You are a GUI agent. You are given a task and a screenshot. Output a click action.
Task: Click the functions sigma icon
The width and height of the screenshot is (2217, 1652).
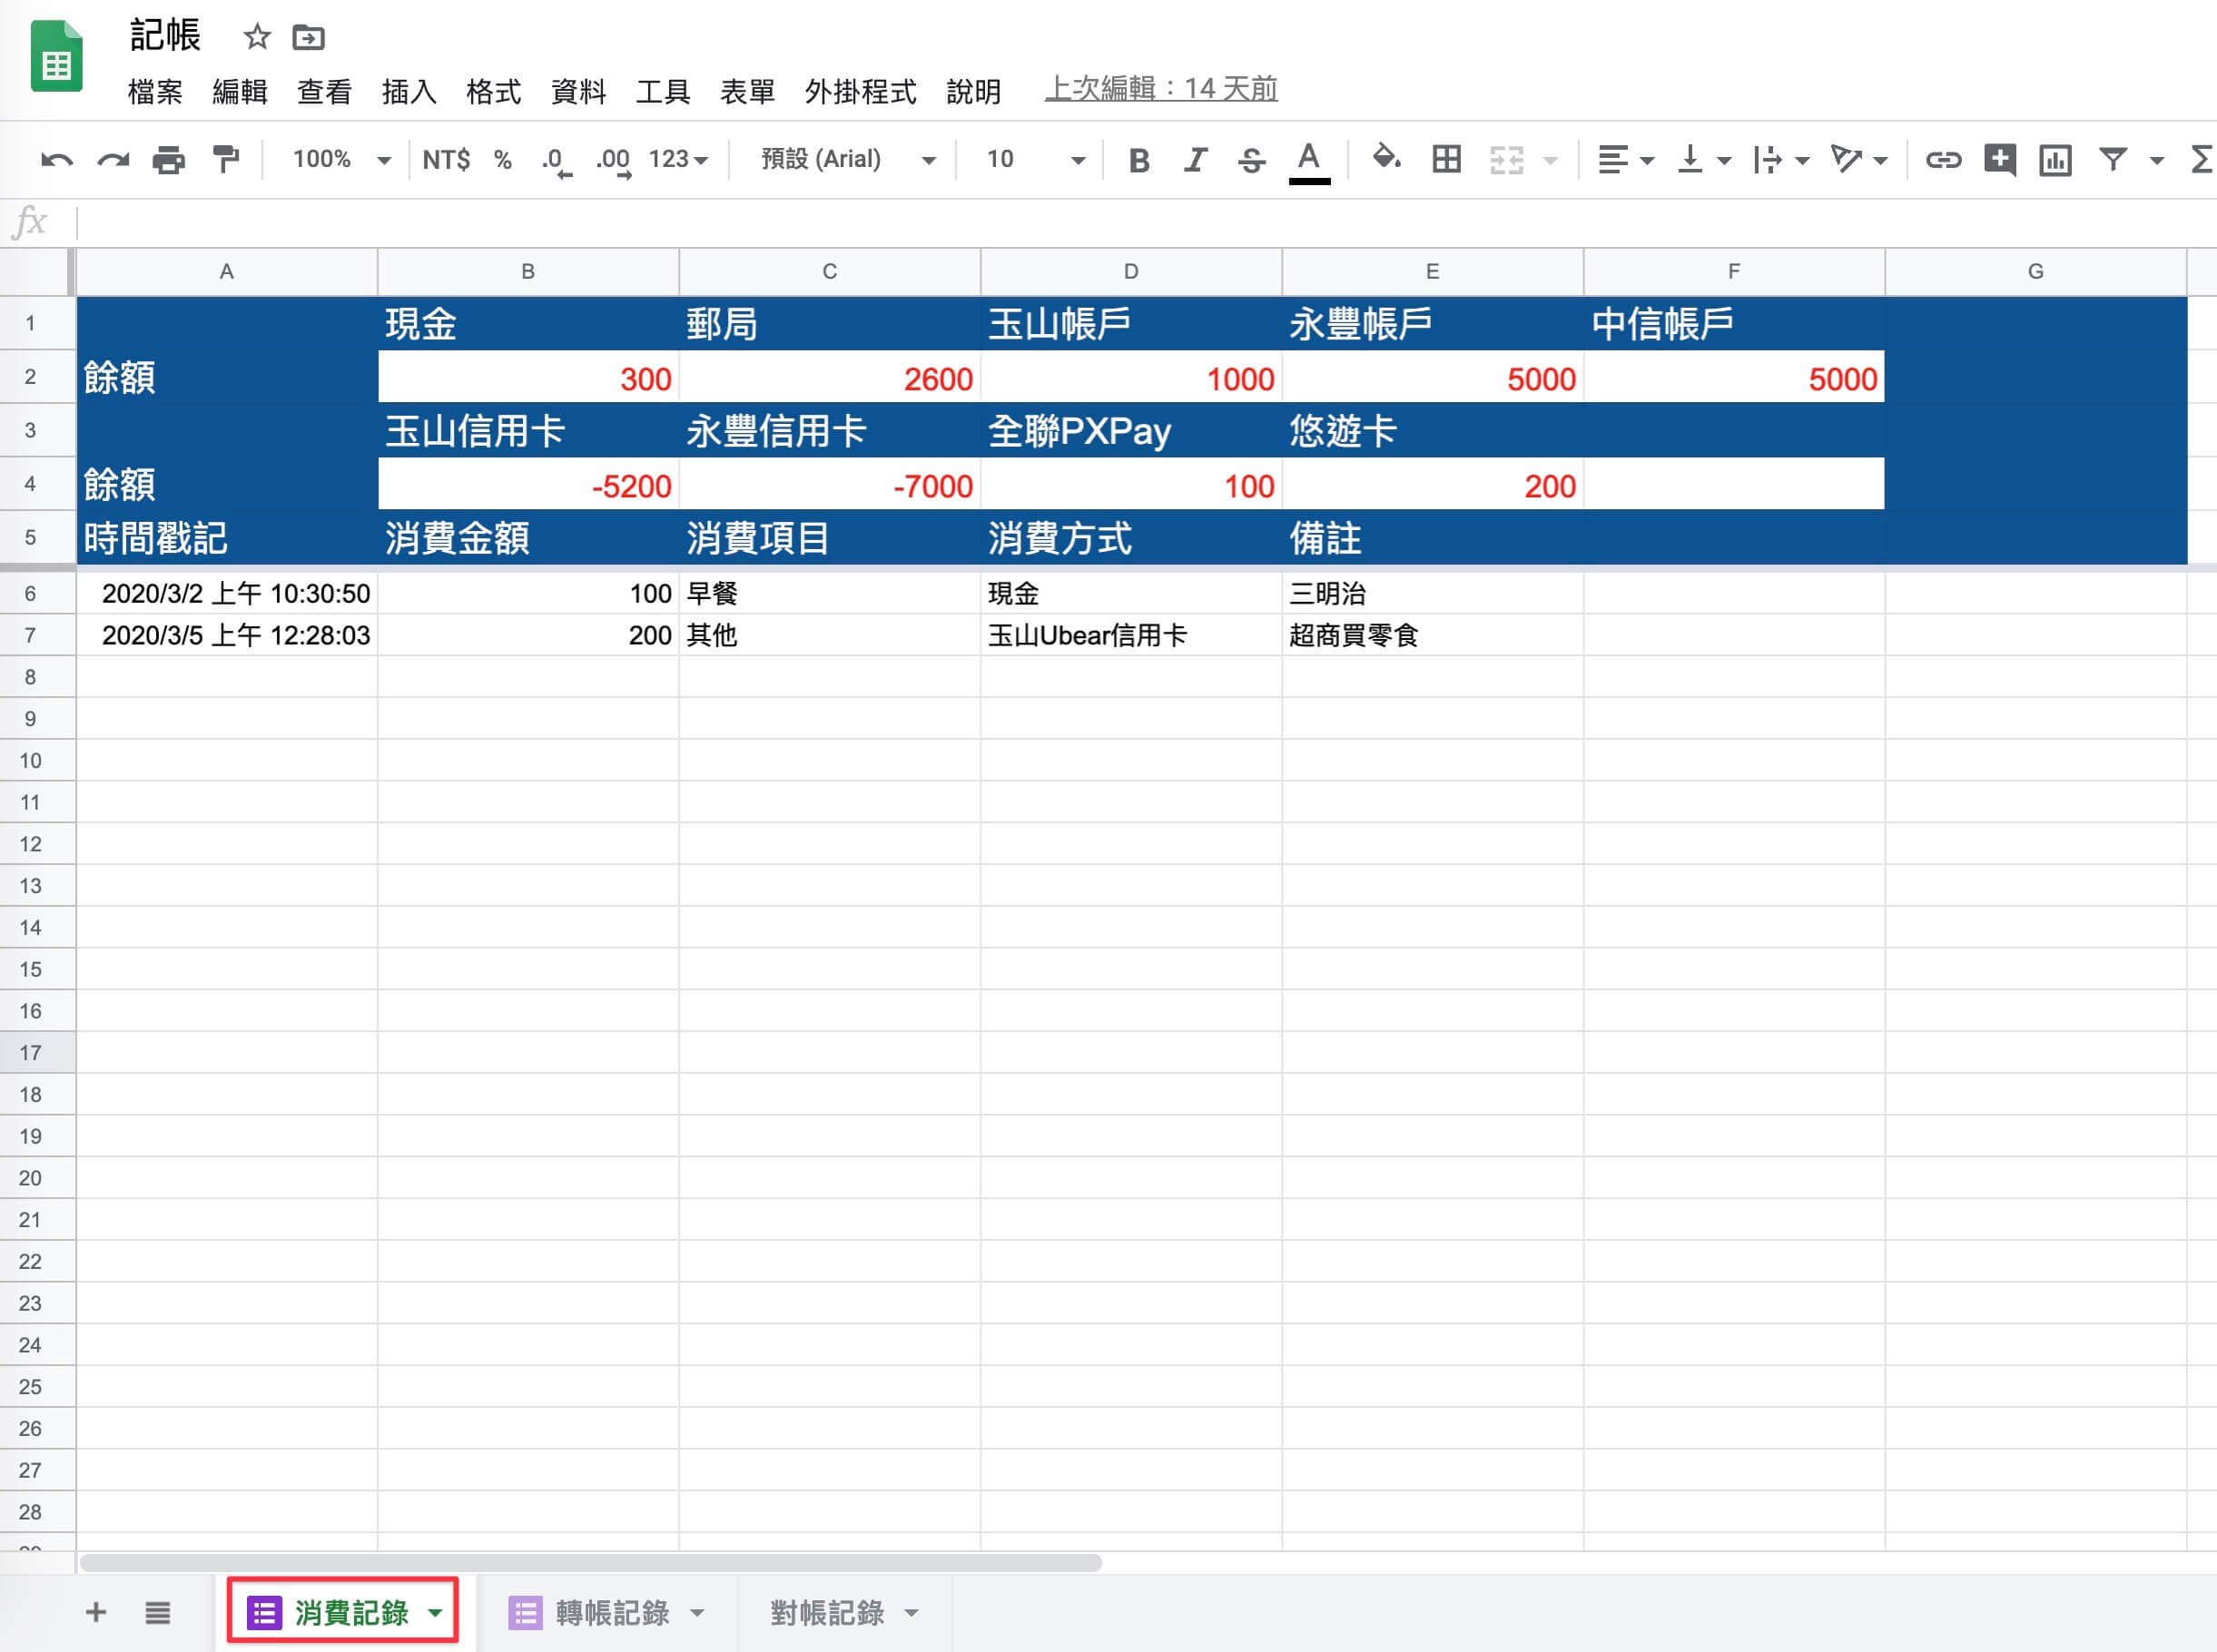[x=2201, y=160]
